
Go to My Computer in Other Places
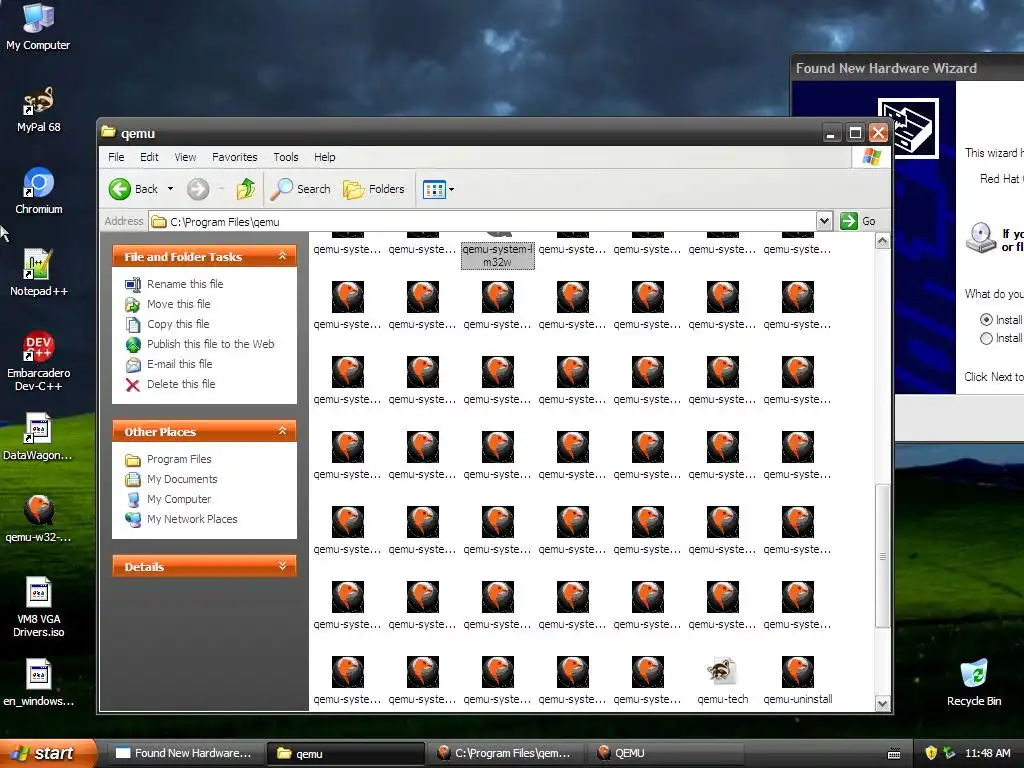pos(179,499)
